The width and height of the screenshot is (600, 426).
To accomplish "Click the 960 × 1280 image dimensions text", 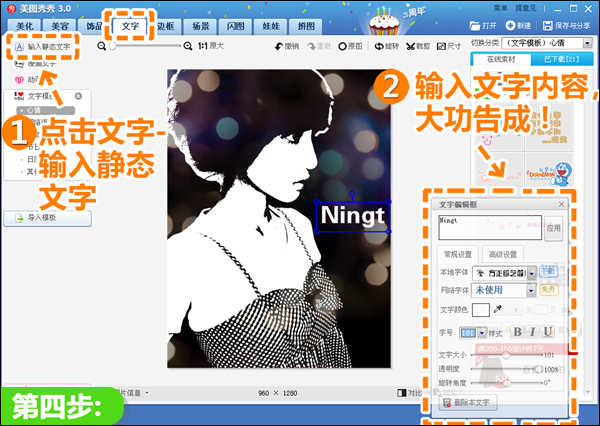I will coord(277,393).
